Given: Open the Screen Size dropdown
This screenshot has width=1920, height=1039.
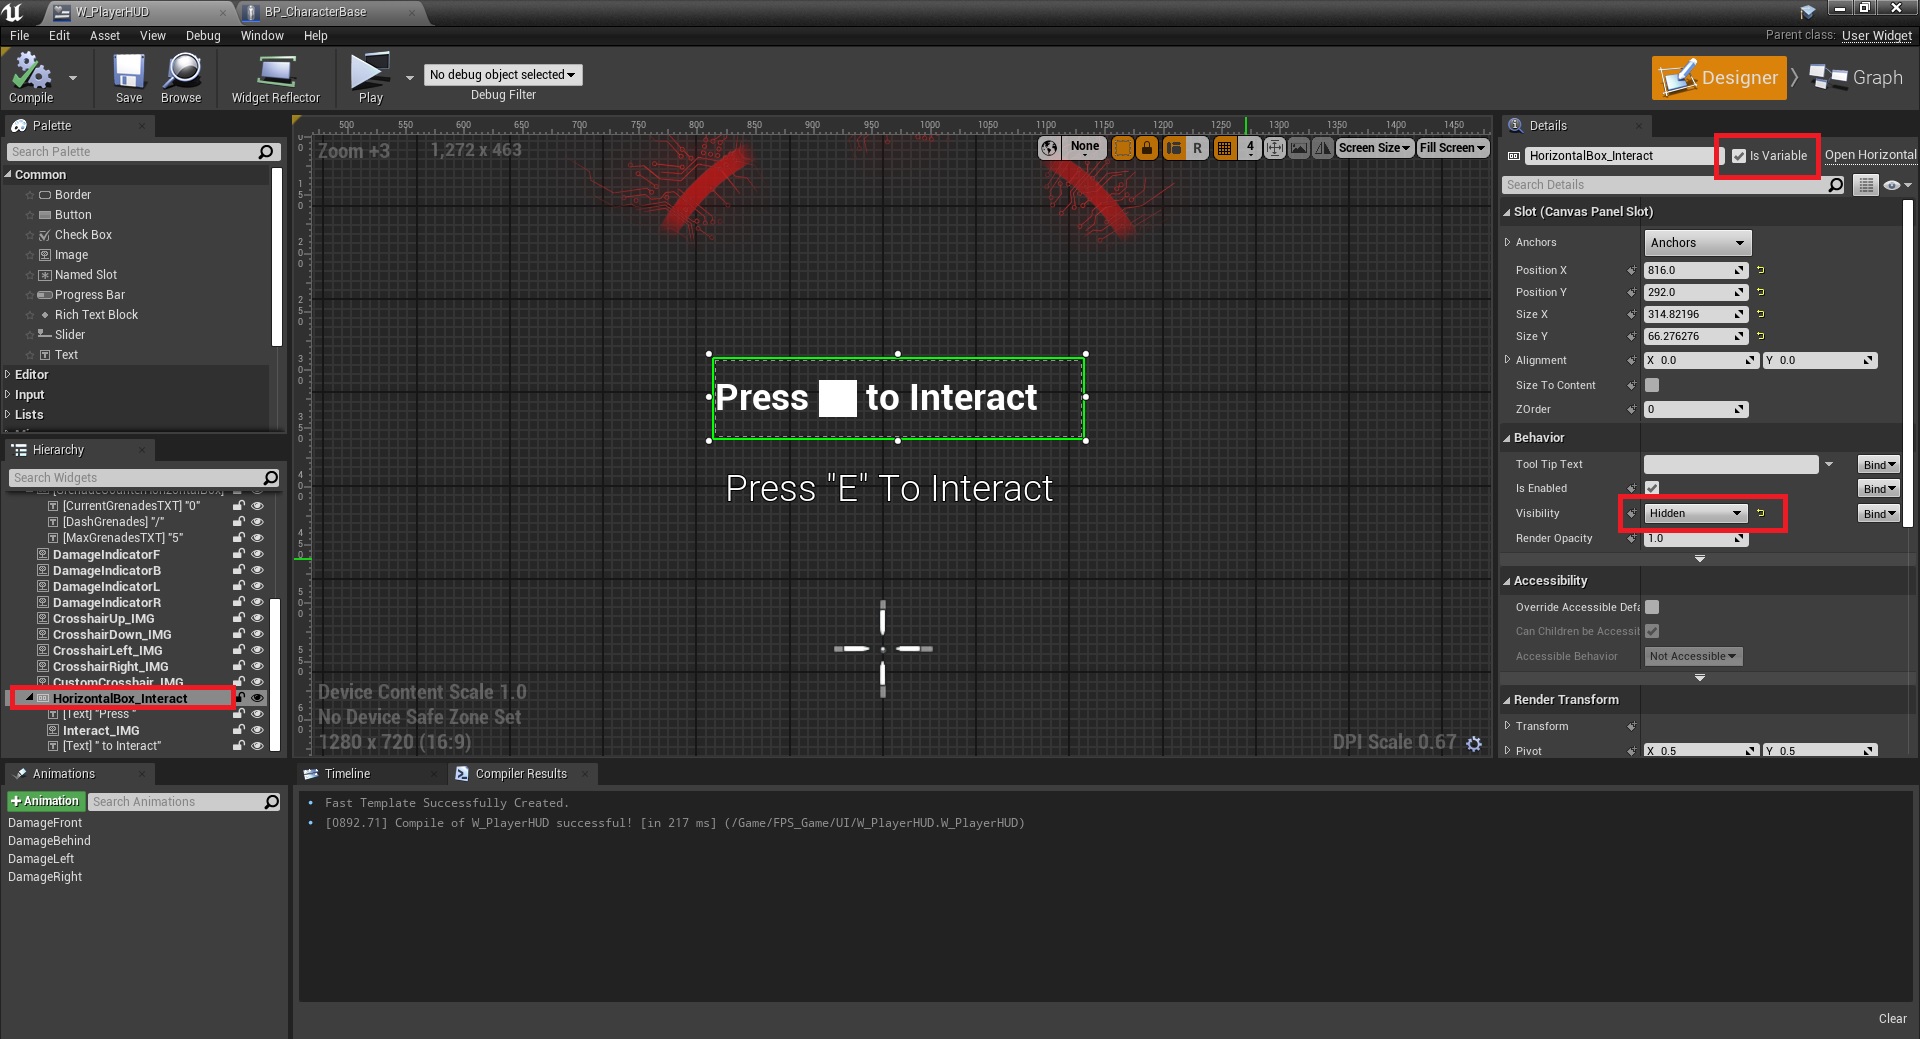Looking at the screenshot, I should tap(1374, 148).
